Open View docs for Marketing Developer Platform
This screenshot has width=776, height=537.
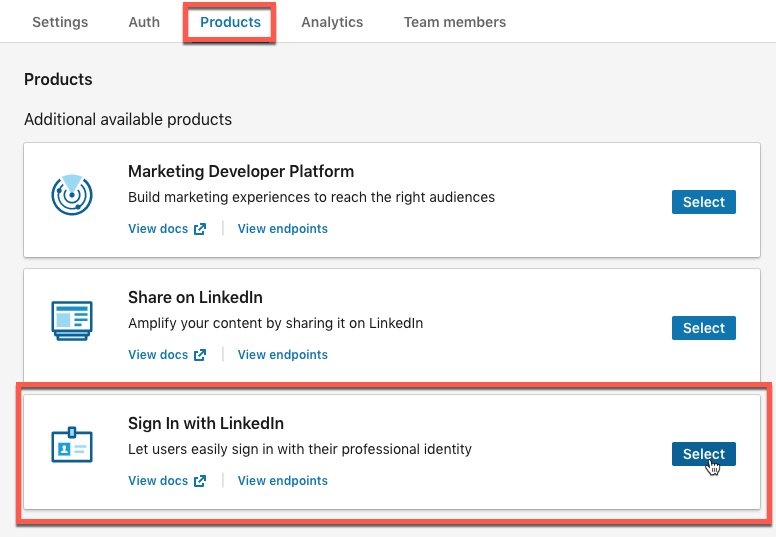tap(167, 229)
